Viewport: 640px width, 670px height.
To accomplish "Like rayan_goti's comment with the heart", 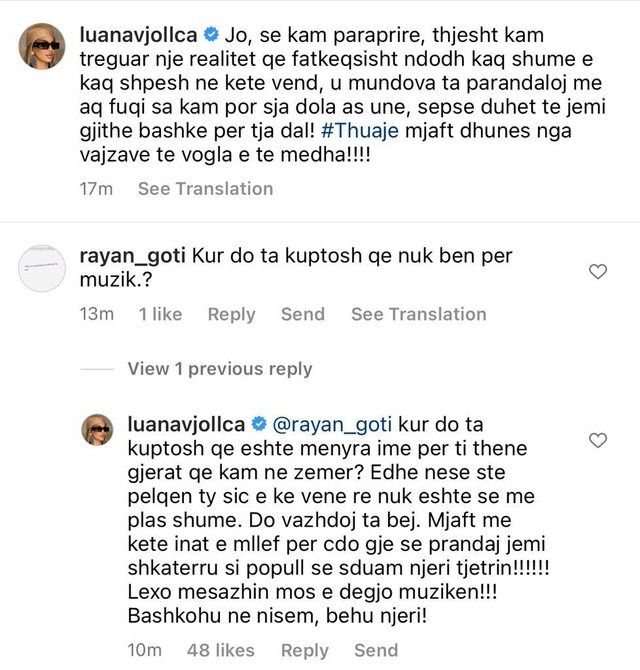I will 599,271.
